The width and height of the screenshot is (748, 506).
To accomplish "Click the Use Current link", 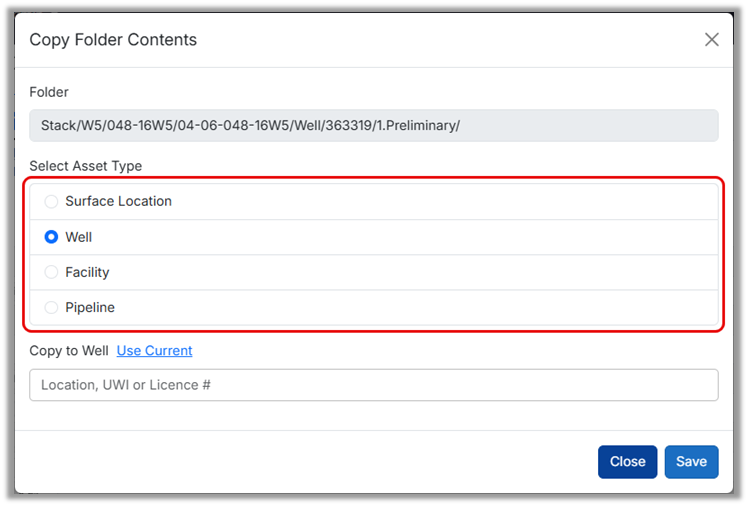I will (x=154, y=351).
